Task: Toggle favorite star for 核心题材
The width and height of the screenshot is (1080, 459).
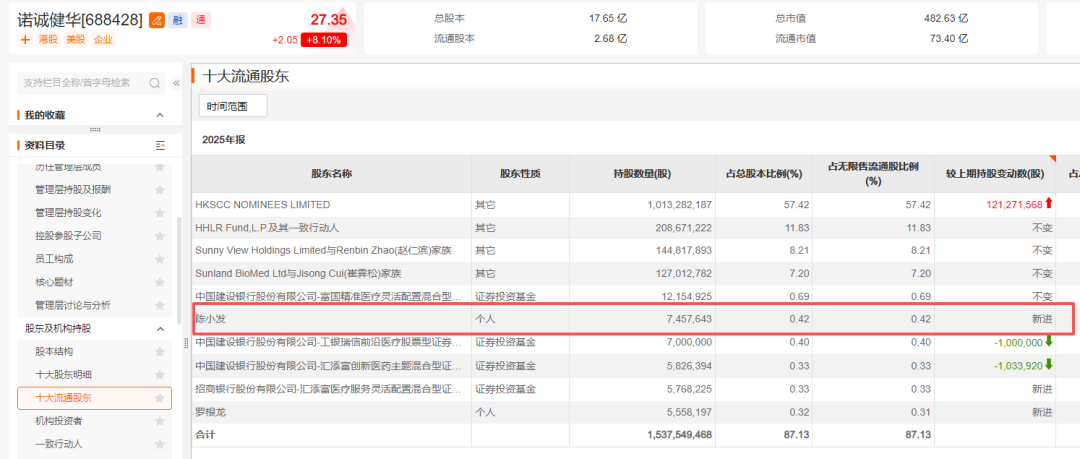Action: 160,282
